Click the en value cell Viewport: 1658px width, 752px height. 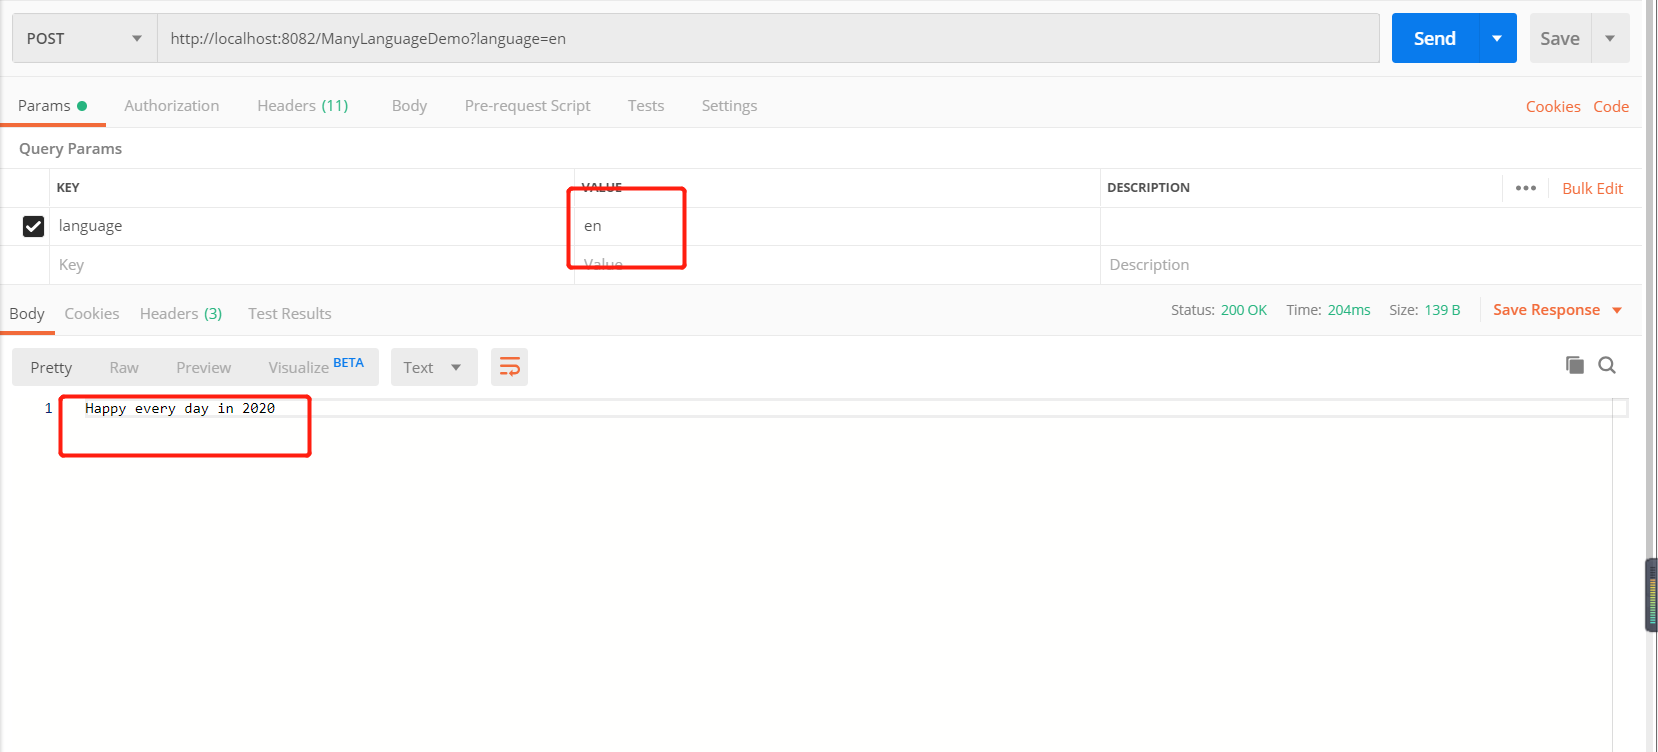pos(837,226)
